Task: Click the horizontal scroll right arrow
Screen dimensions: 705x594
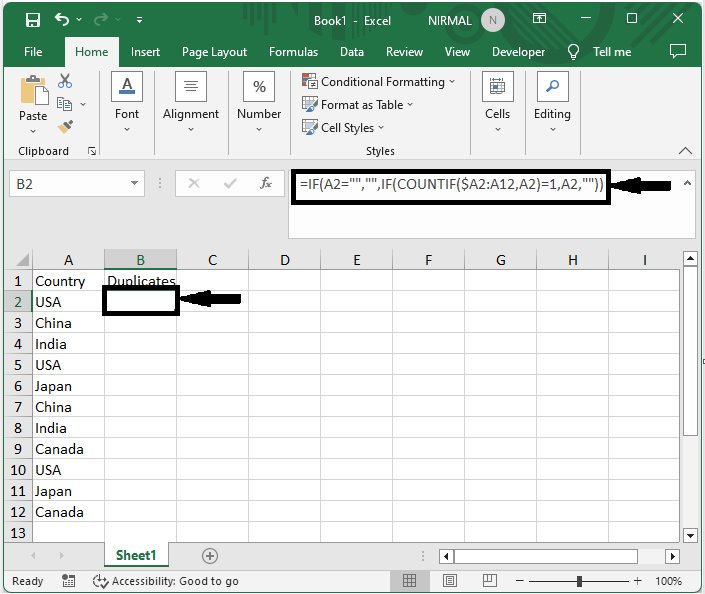Action: click(x=672, y=556)
